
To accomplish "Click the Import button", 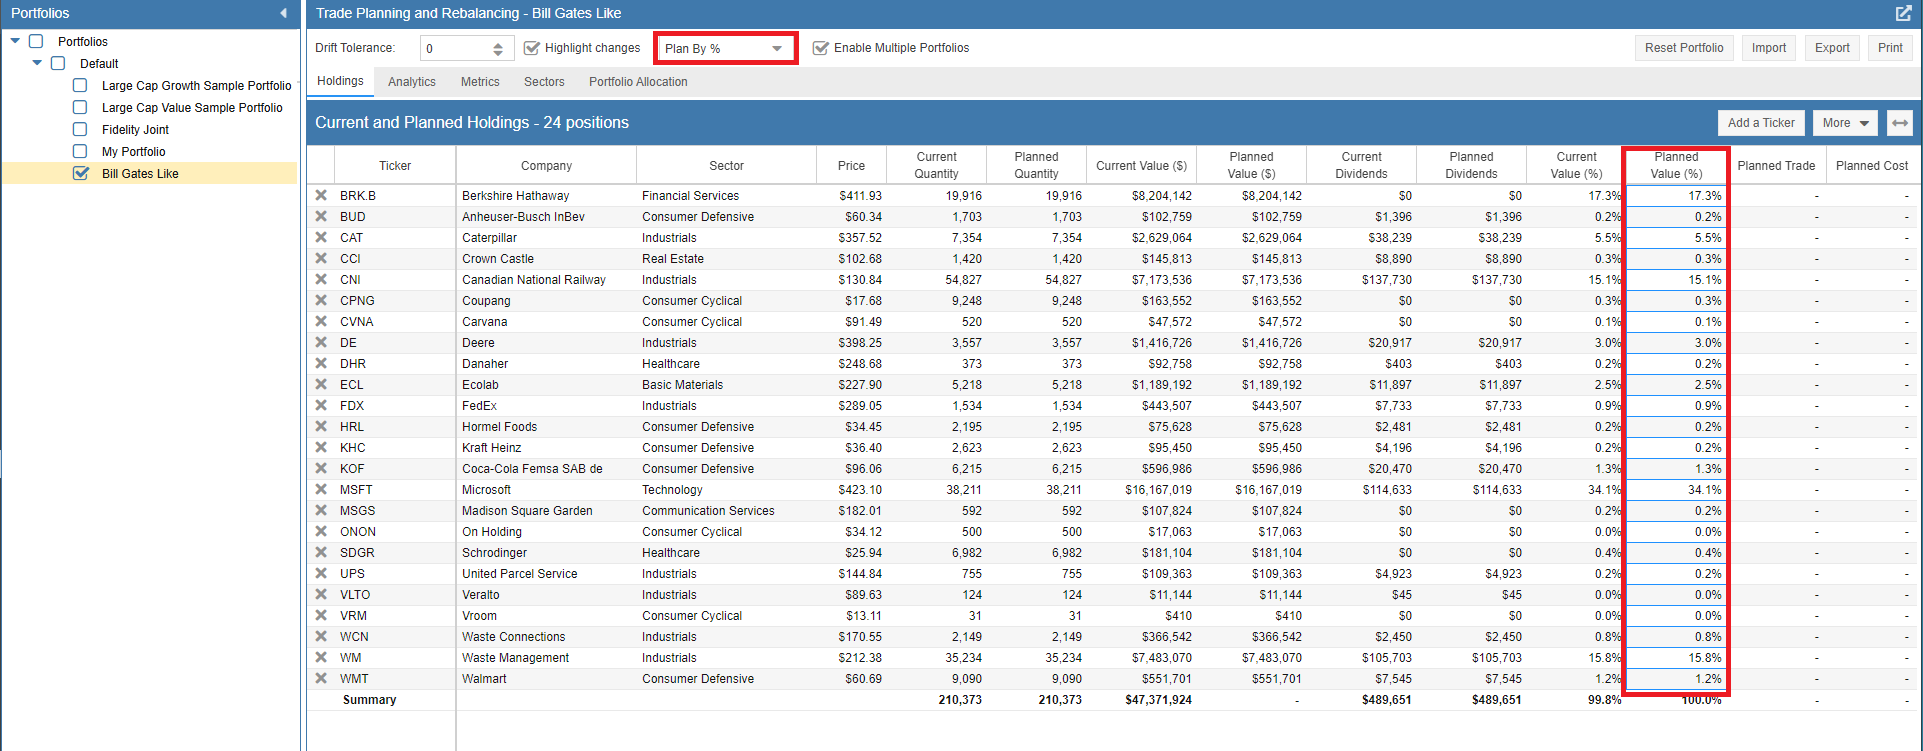I will 1769,48.
